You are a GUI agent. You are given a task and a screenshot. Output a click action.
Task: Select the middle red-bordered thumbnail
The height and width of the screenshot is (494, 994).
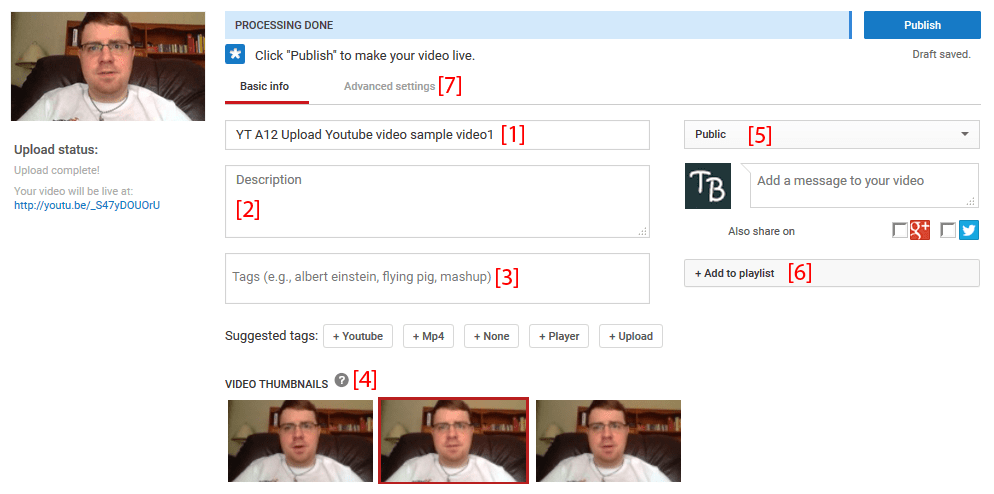coord(453,441)
